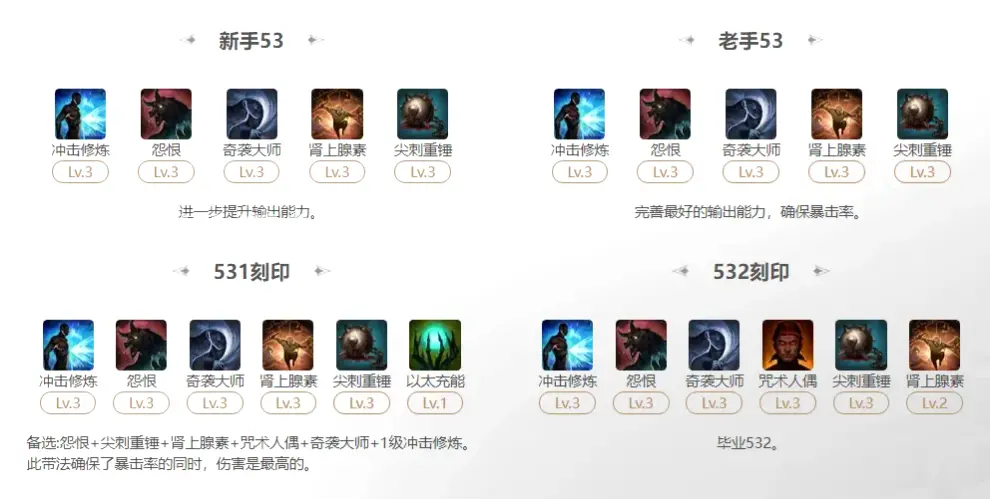This screenshot has height=499, width=990.
Task: Click 奇袭大师 icon in 531刻印 section
Action: coord(215,345)
